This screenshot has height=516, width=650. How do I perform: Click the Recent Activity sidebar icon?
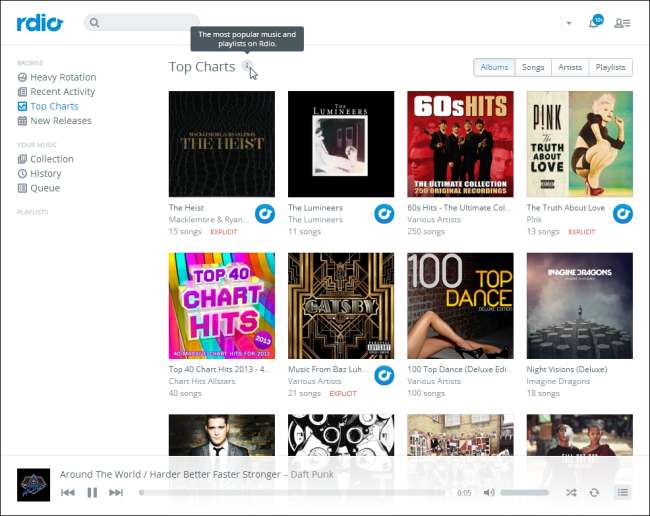pos(22,92)
